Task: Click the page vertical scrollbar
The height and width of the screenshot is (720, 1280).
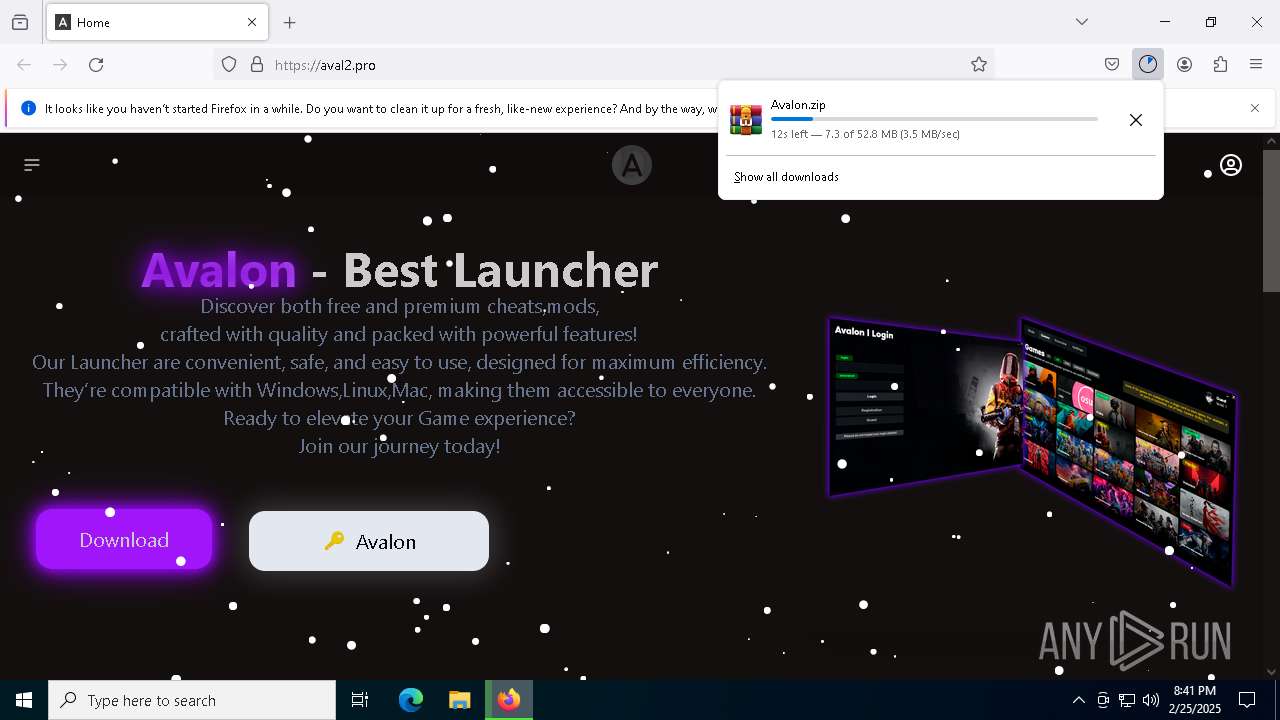Action: pos(1271,220)
